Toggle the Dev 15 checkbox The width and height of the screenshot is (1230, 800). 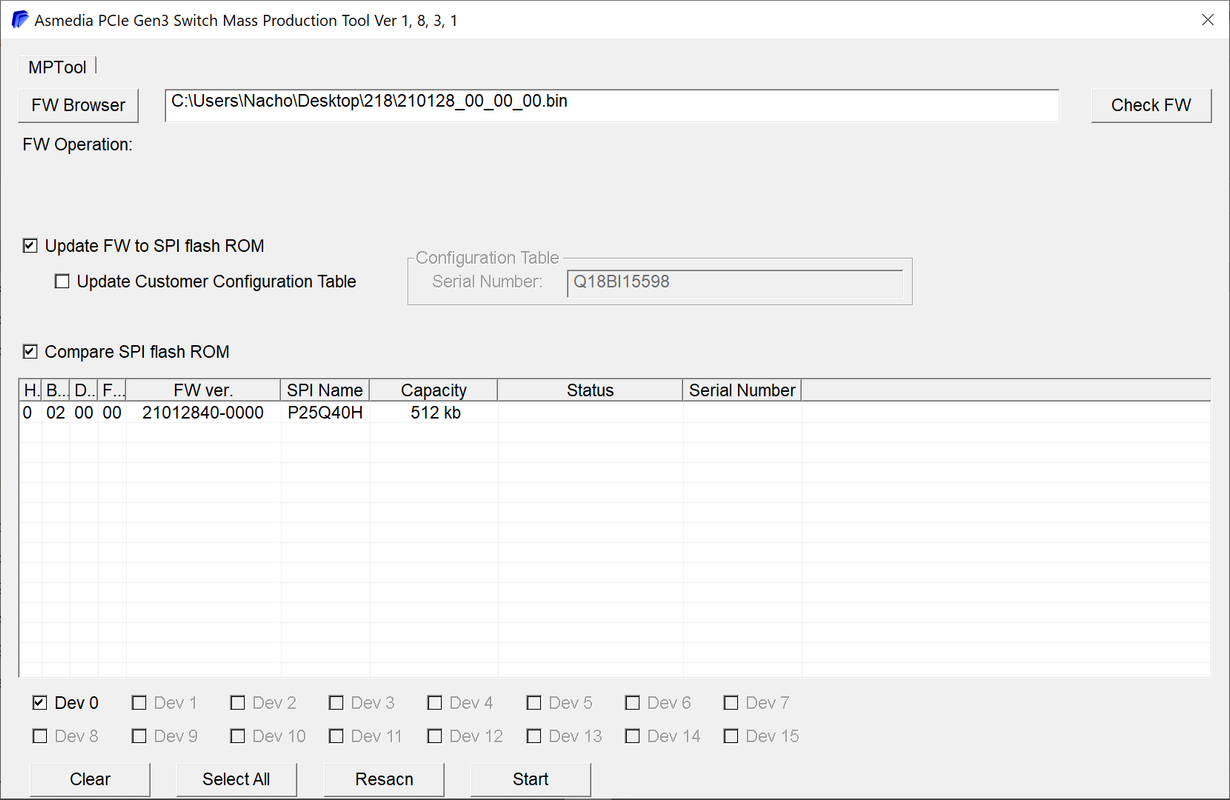coord(731,736)
